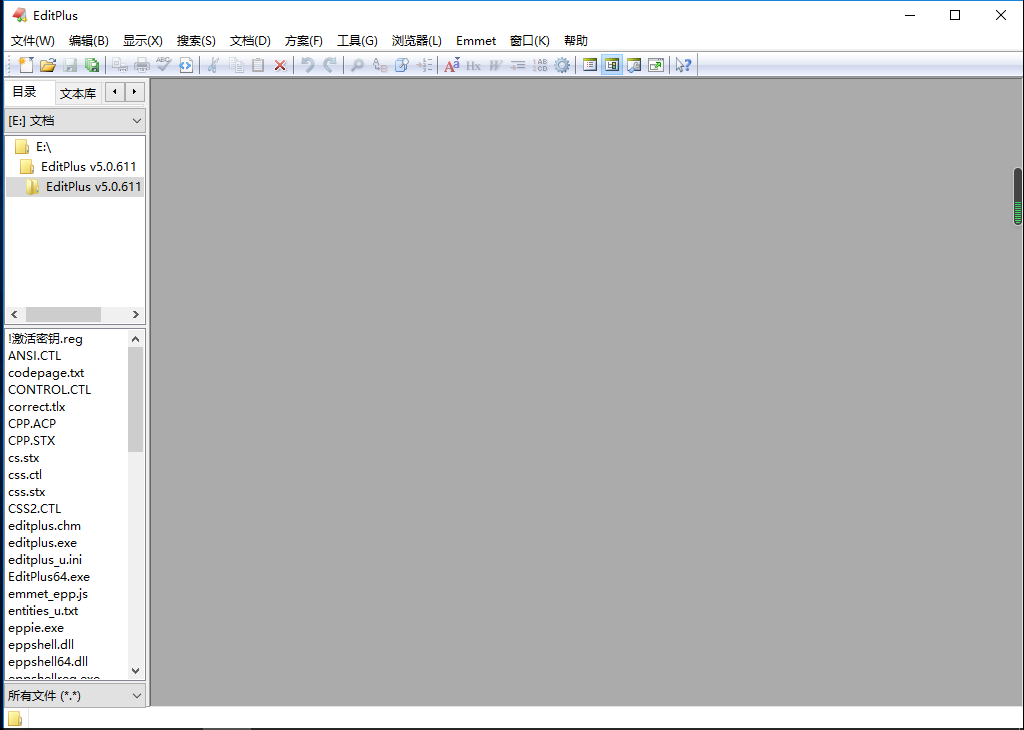The image size is (1024, 730).
Task: Toggle full screen with the rightmost view icon
Action: coord(656,65)
